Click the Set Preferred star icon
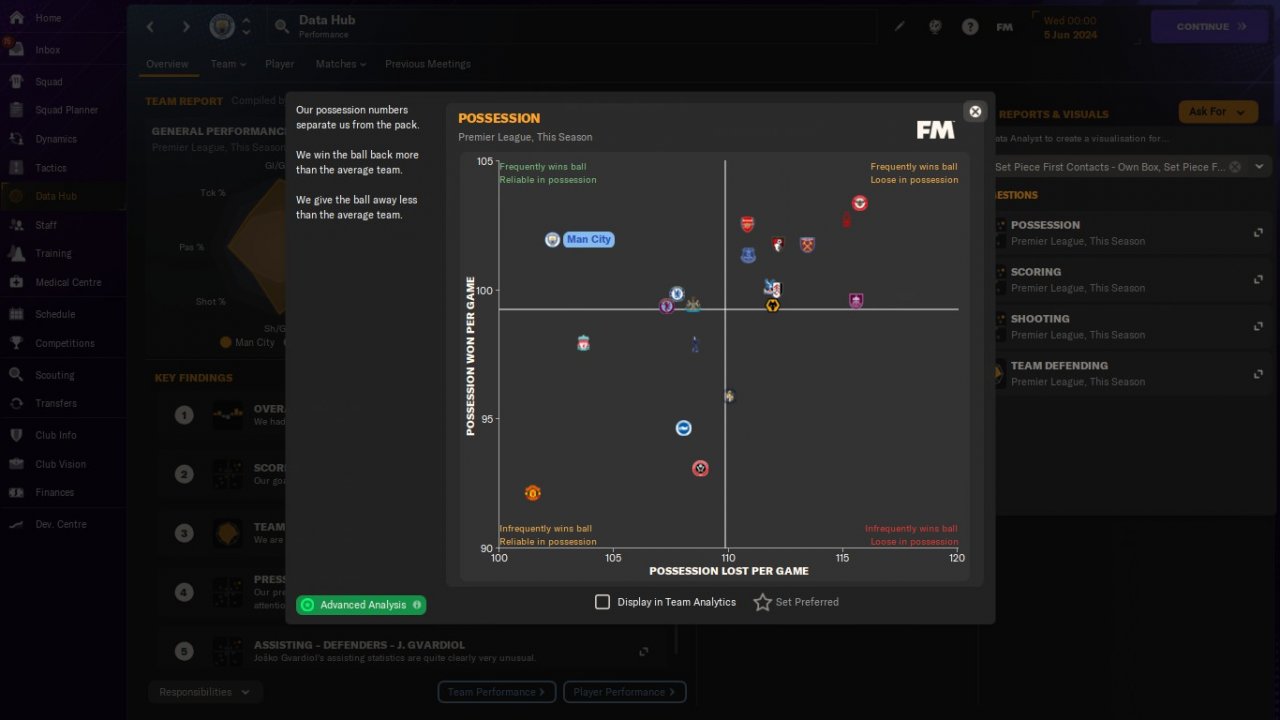The height and width of the screenshot is (720, 1280). point(763,602)
